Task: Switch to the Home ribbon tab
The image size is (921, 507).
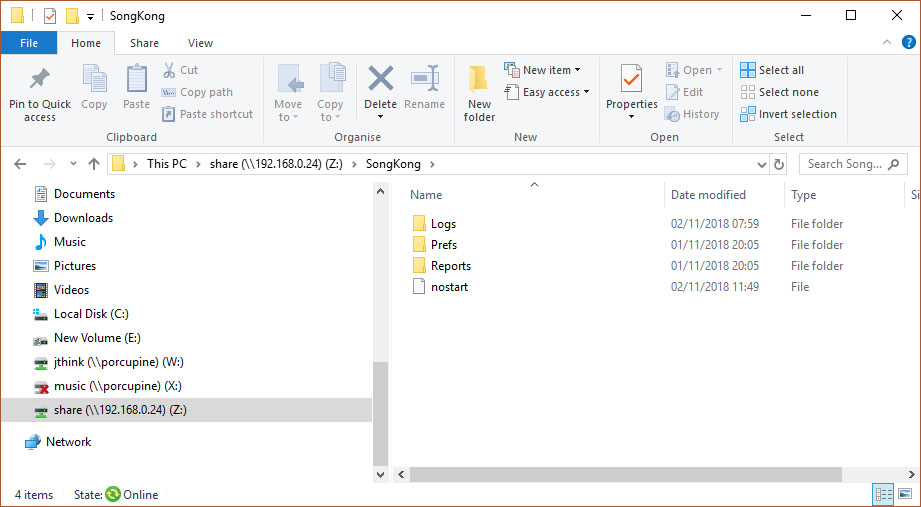Action: click(86, 43)
